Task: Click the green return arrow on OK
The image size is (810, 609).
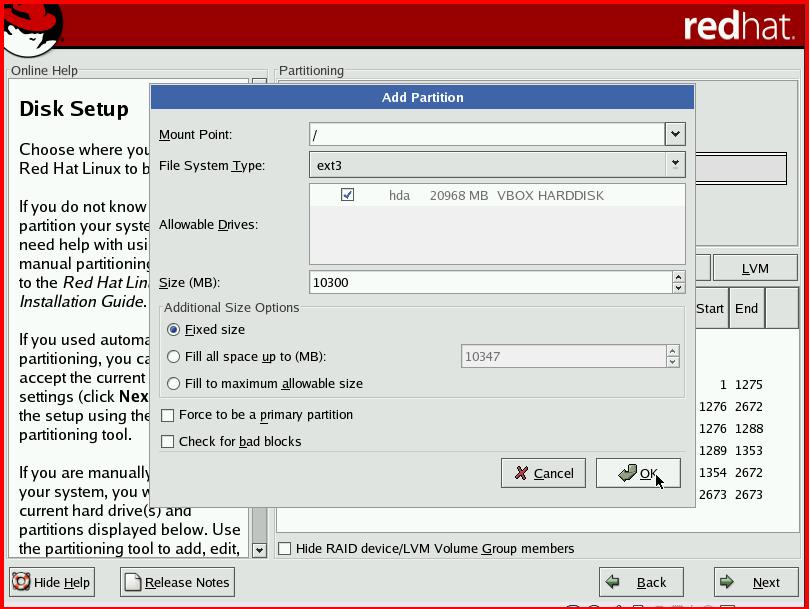Action: pos(628,472)
